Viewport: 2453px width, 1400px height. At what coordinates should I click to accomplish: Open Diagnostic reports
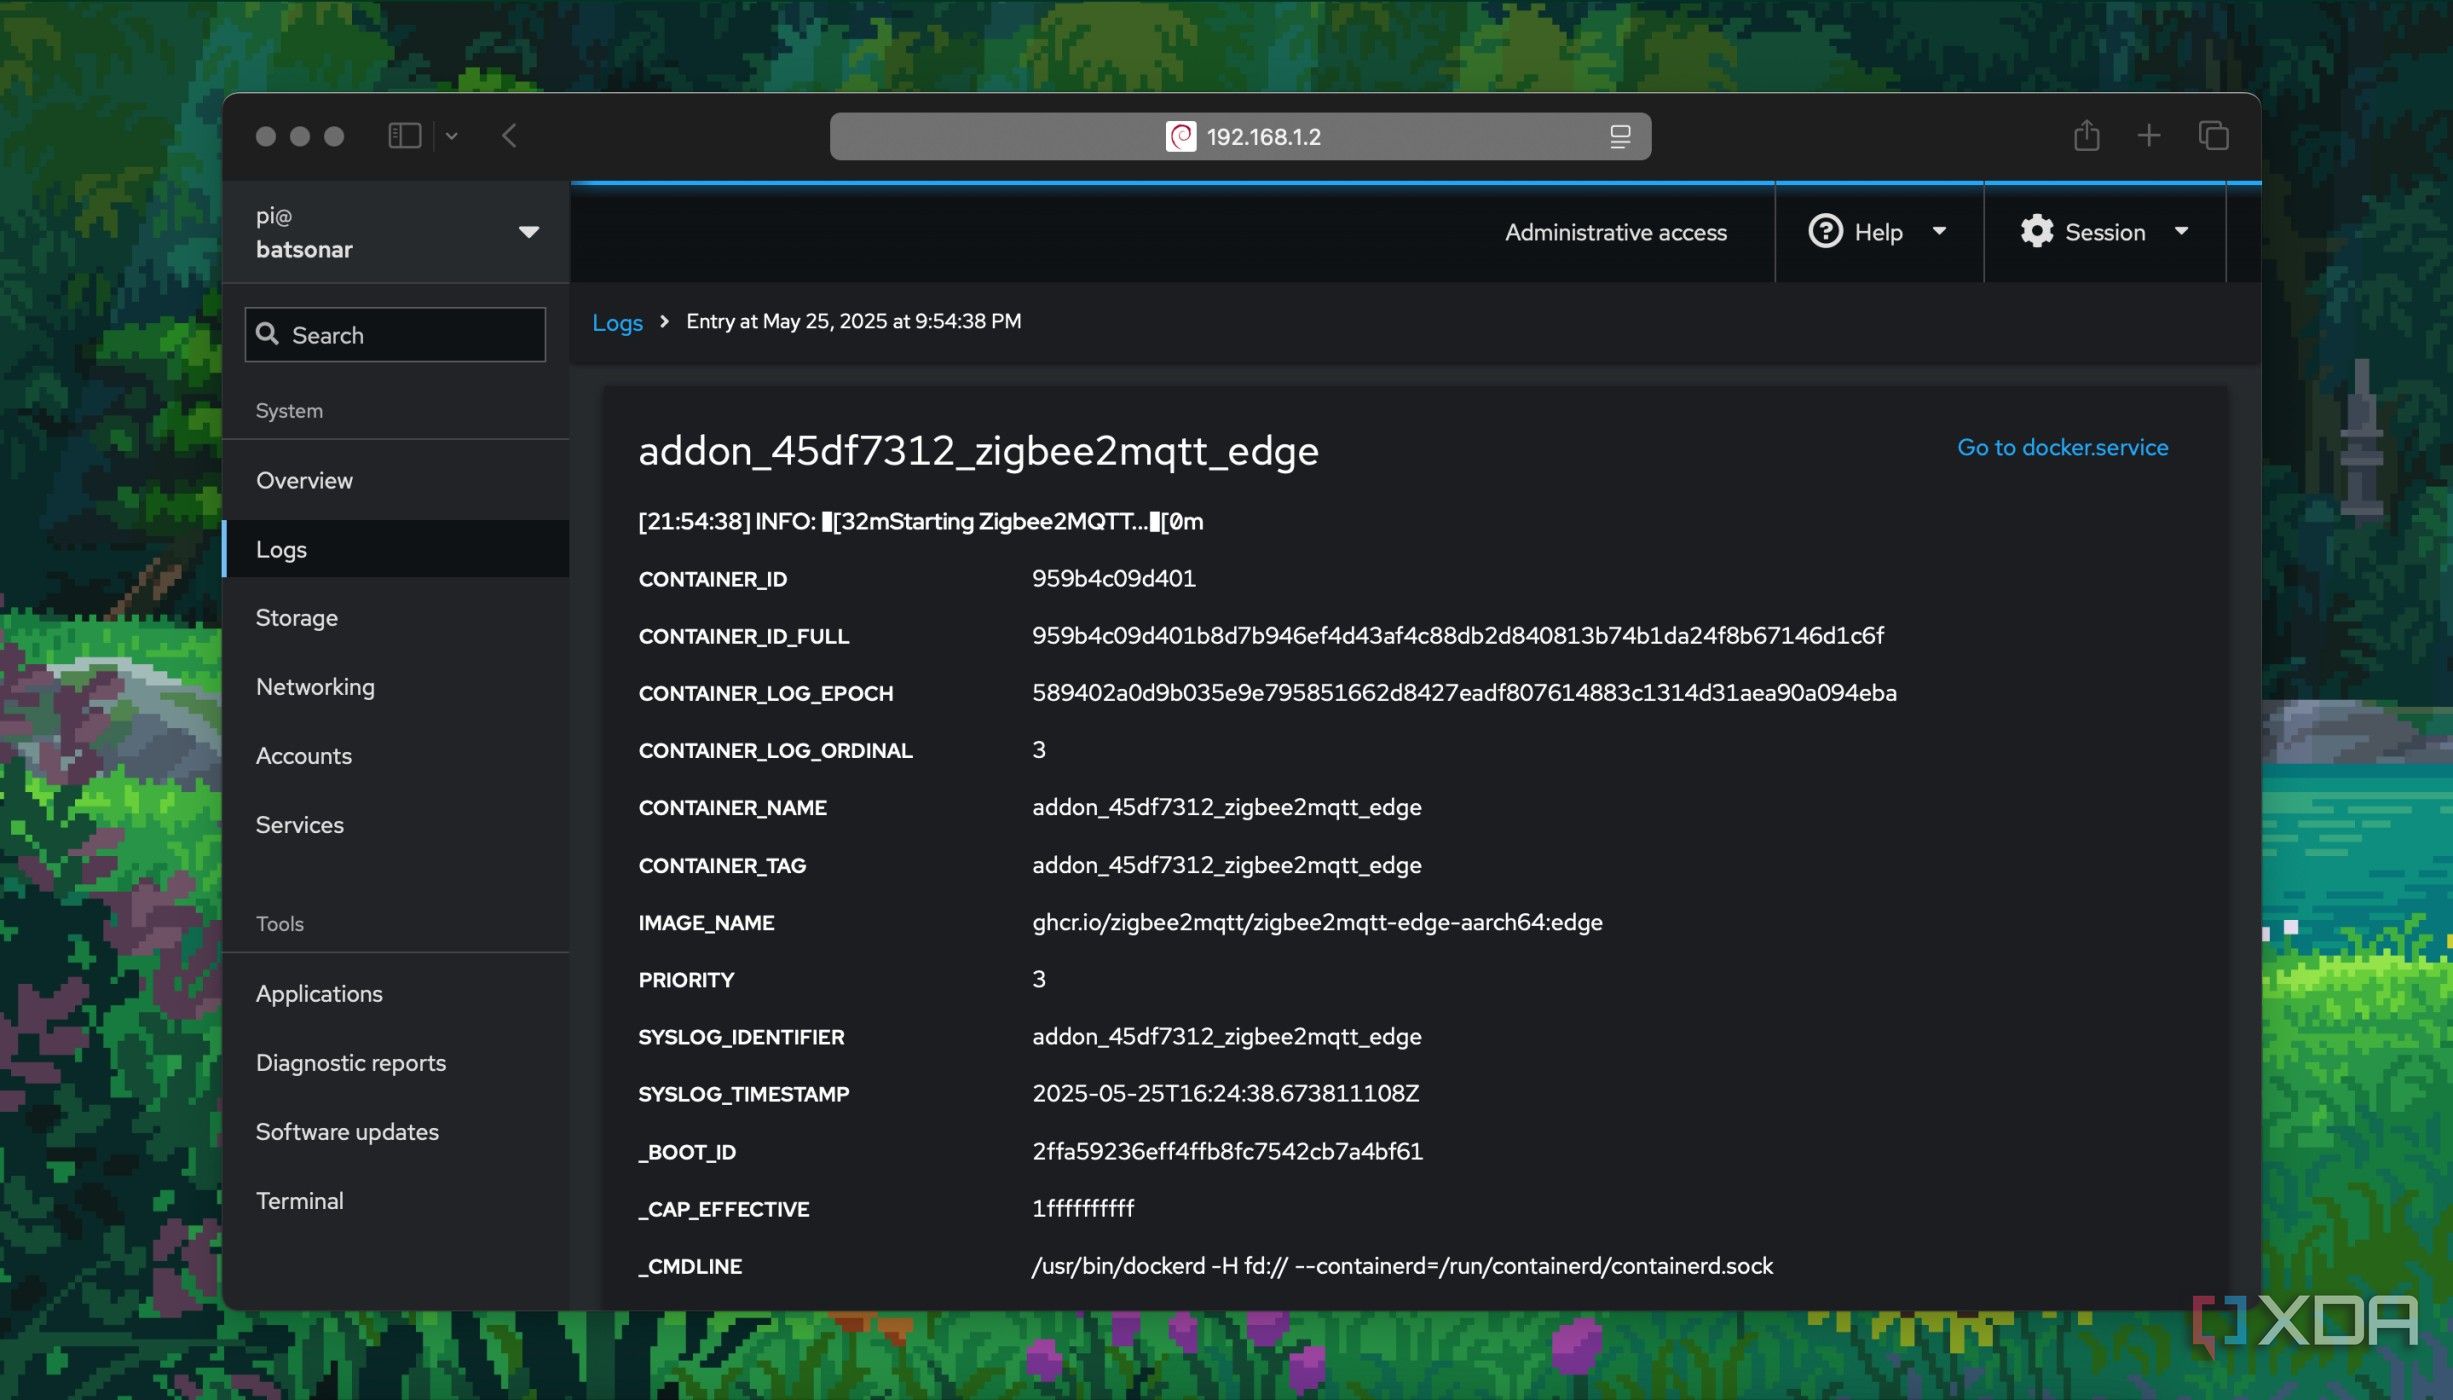click(396, 1063)
